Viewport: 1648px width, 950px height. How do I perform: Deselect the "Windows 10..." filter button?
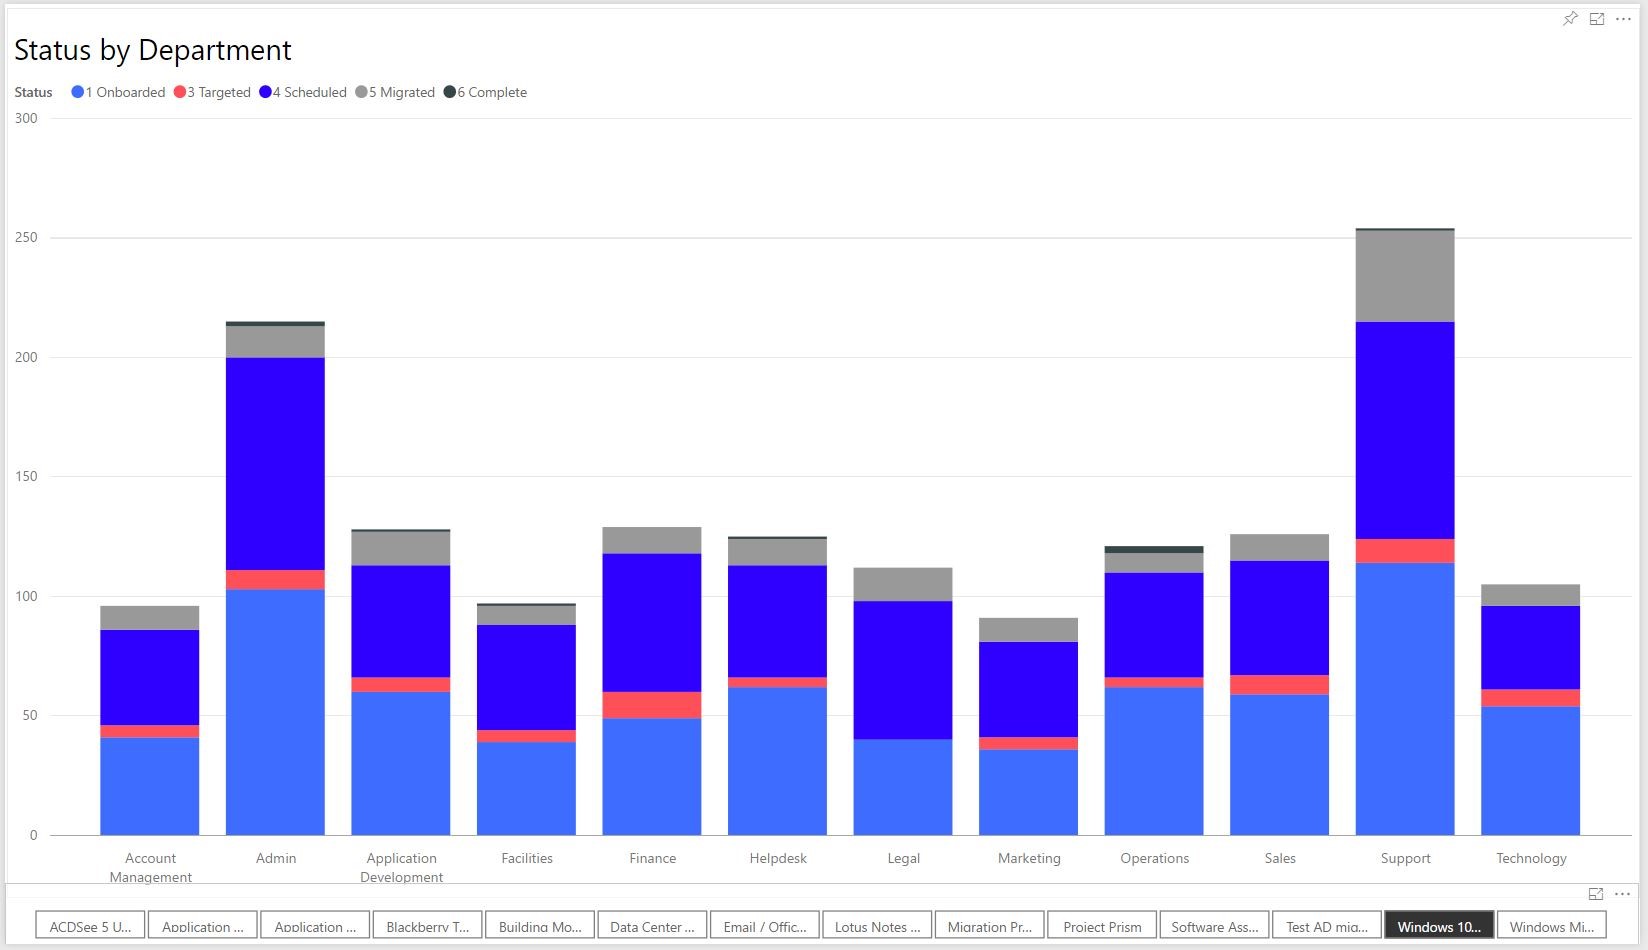coord(1438,925)
